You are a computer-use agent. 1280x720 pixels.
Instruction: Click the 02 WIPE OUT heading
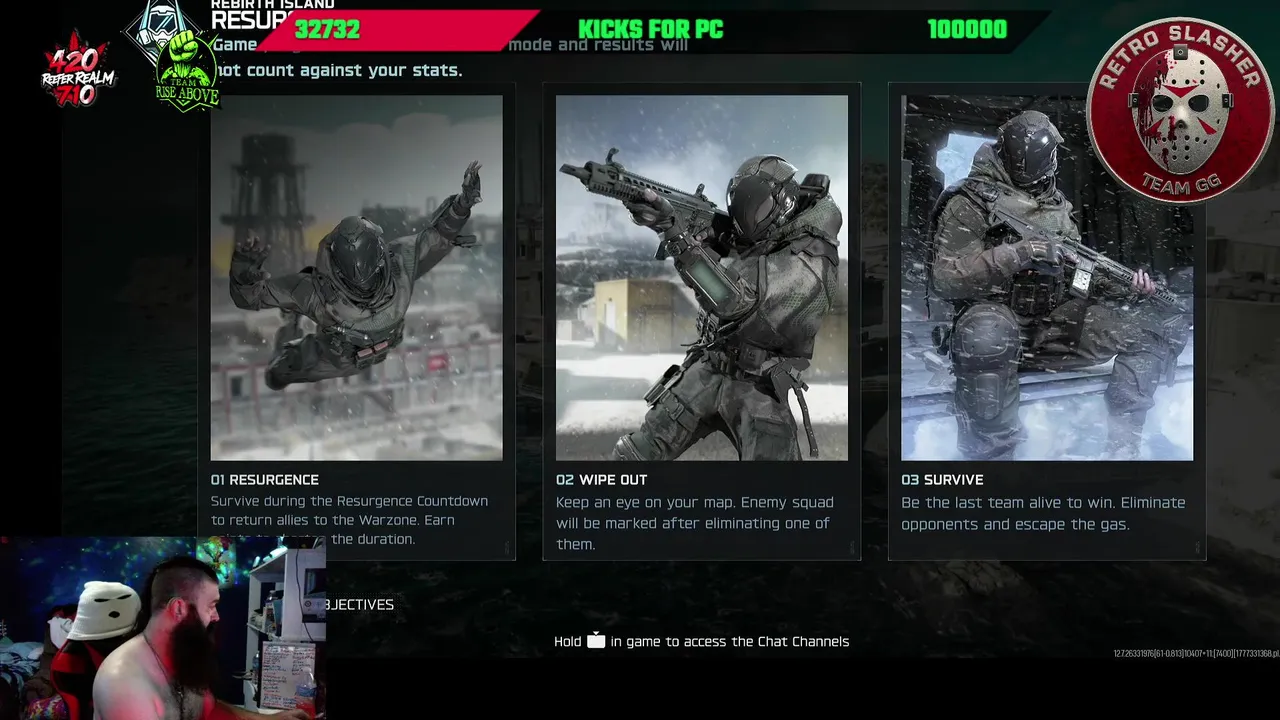(x=602, y=480)
